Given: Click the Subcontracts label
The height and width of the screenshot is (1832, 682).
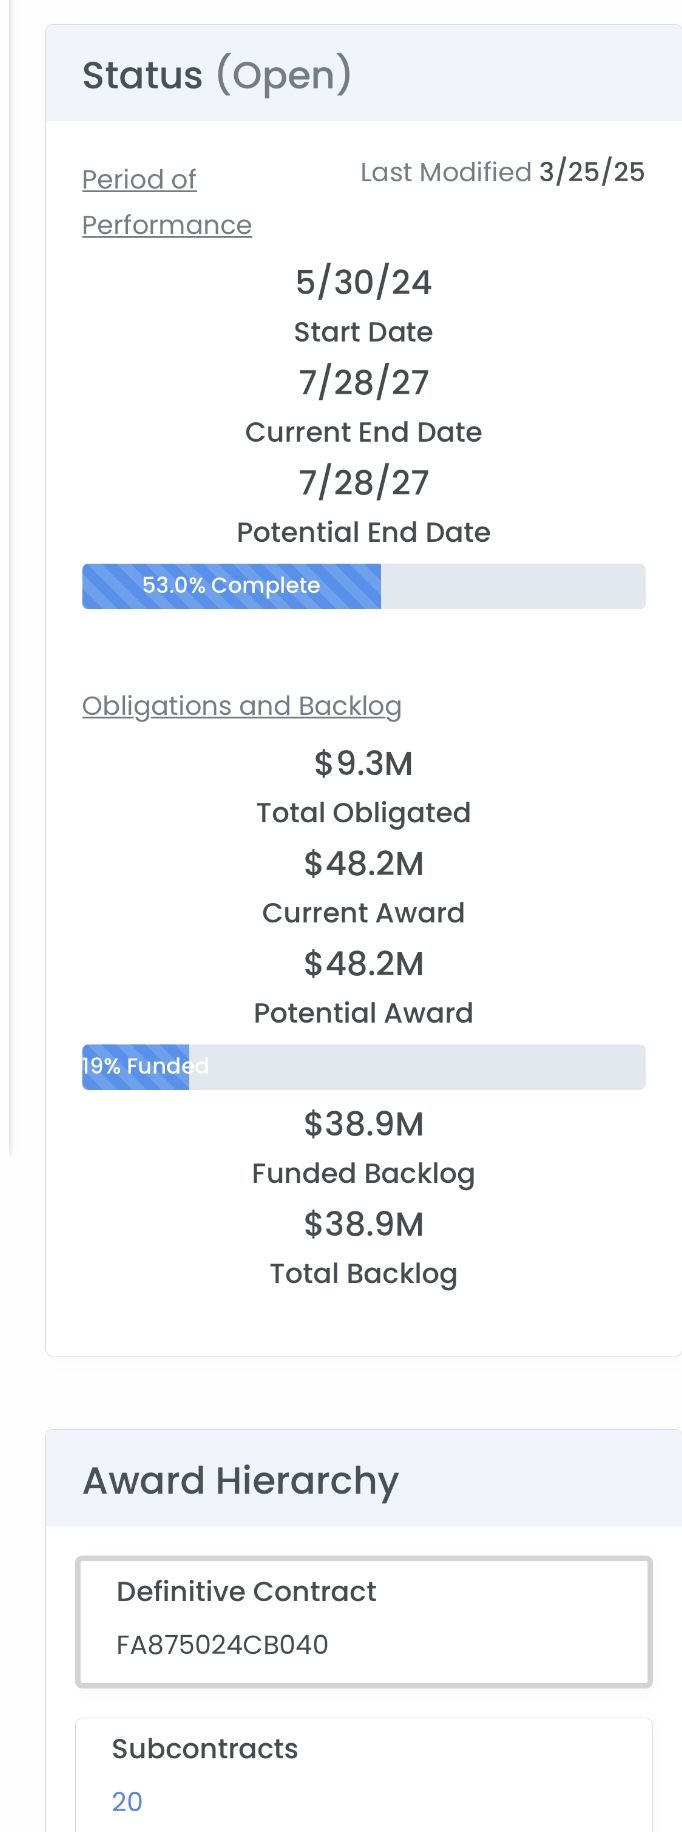Looking at the screenshot, I should pos(205,1749).
